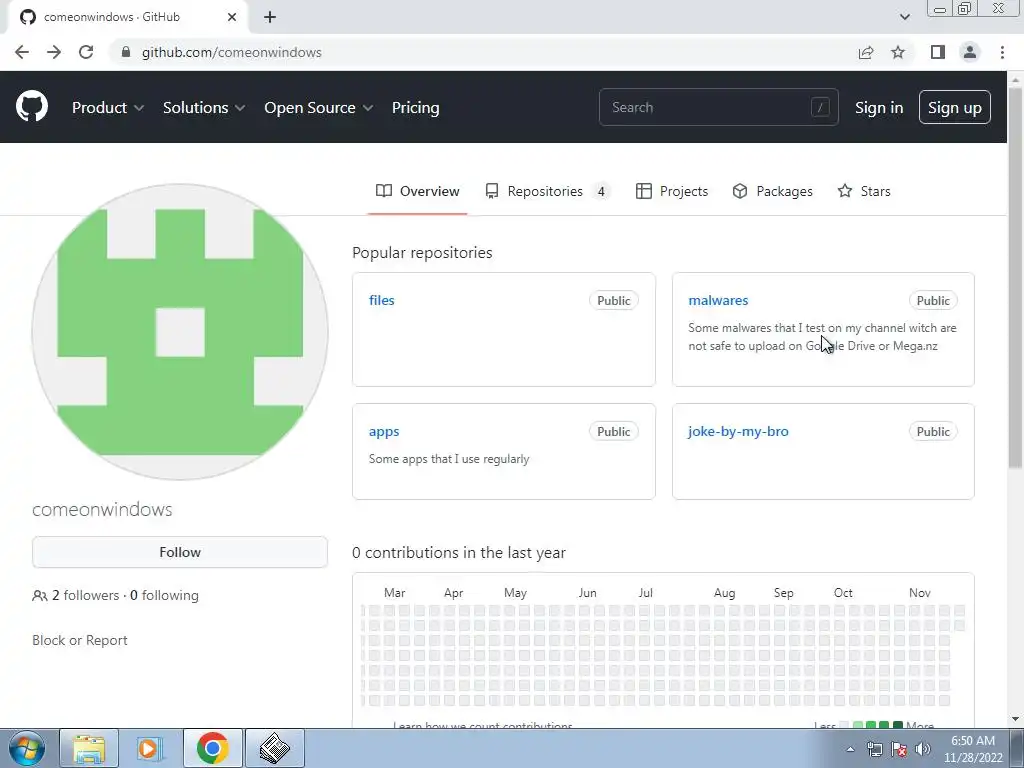Open the Pricing page
1024x768 pixels.
coord(415,107)
